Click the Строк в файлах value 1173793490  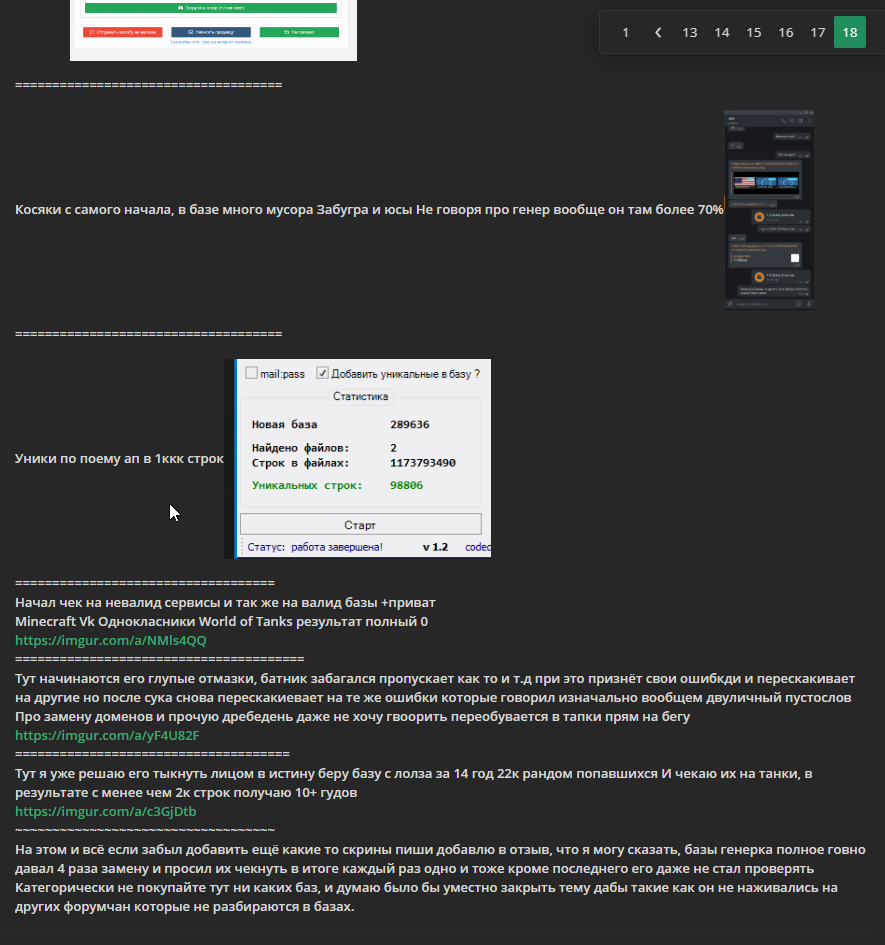pos(423,463)
